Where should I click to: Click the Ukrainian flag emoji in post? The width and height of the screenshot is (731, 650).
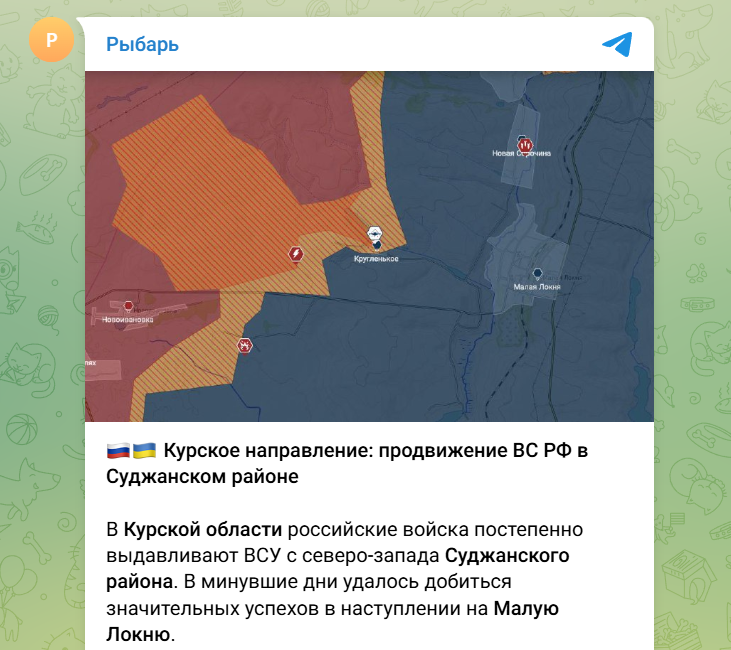144,451
